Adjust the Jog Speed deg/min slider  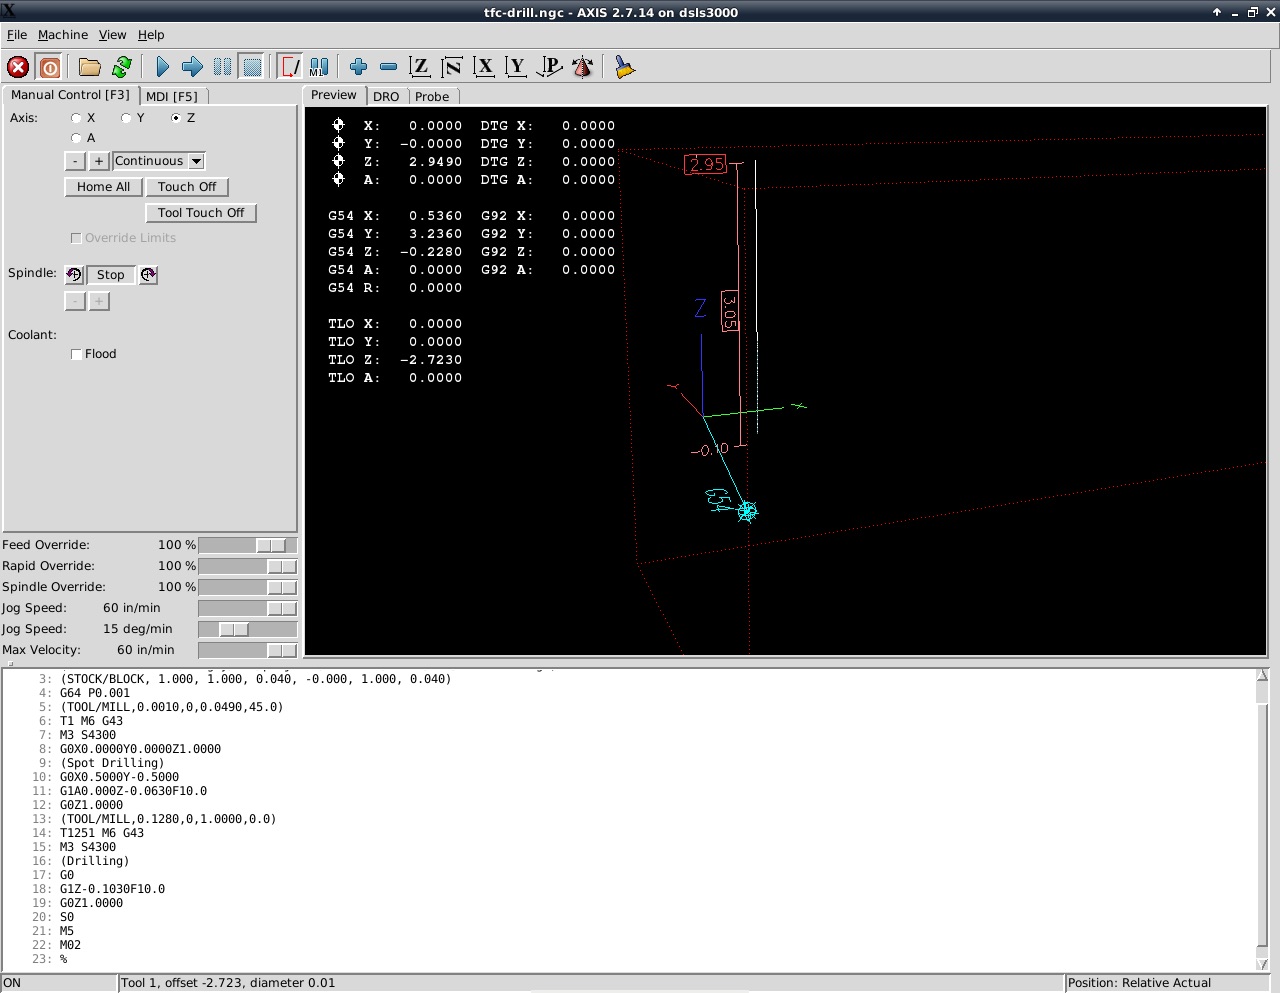(x=248, y=629)
